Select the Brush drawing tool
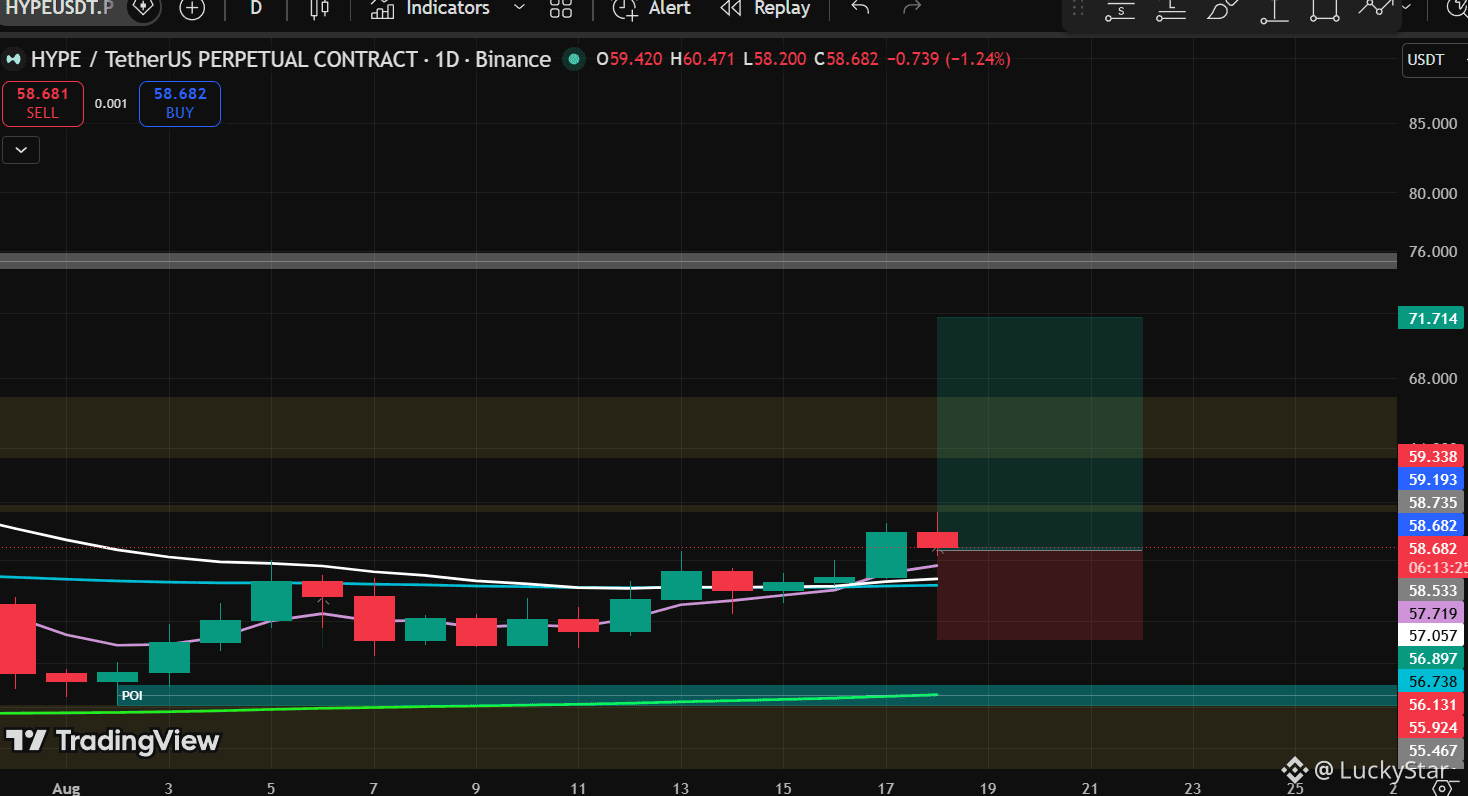Image resolution: width=1468 pixels, height=796 pixels. 1222,9
